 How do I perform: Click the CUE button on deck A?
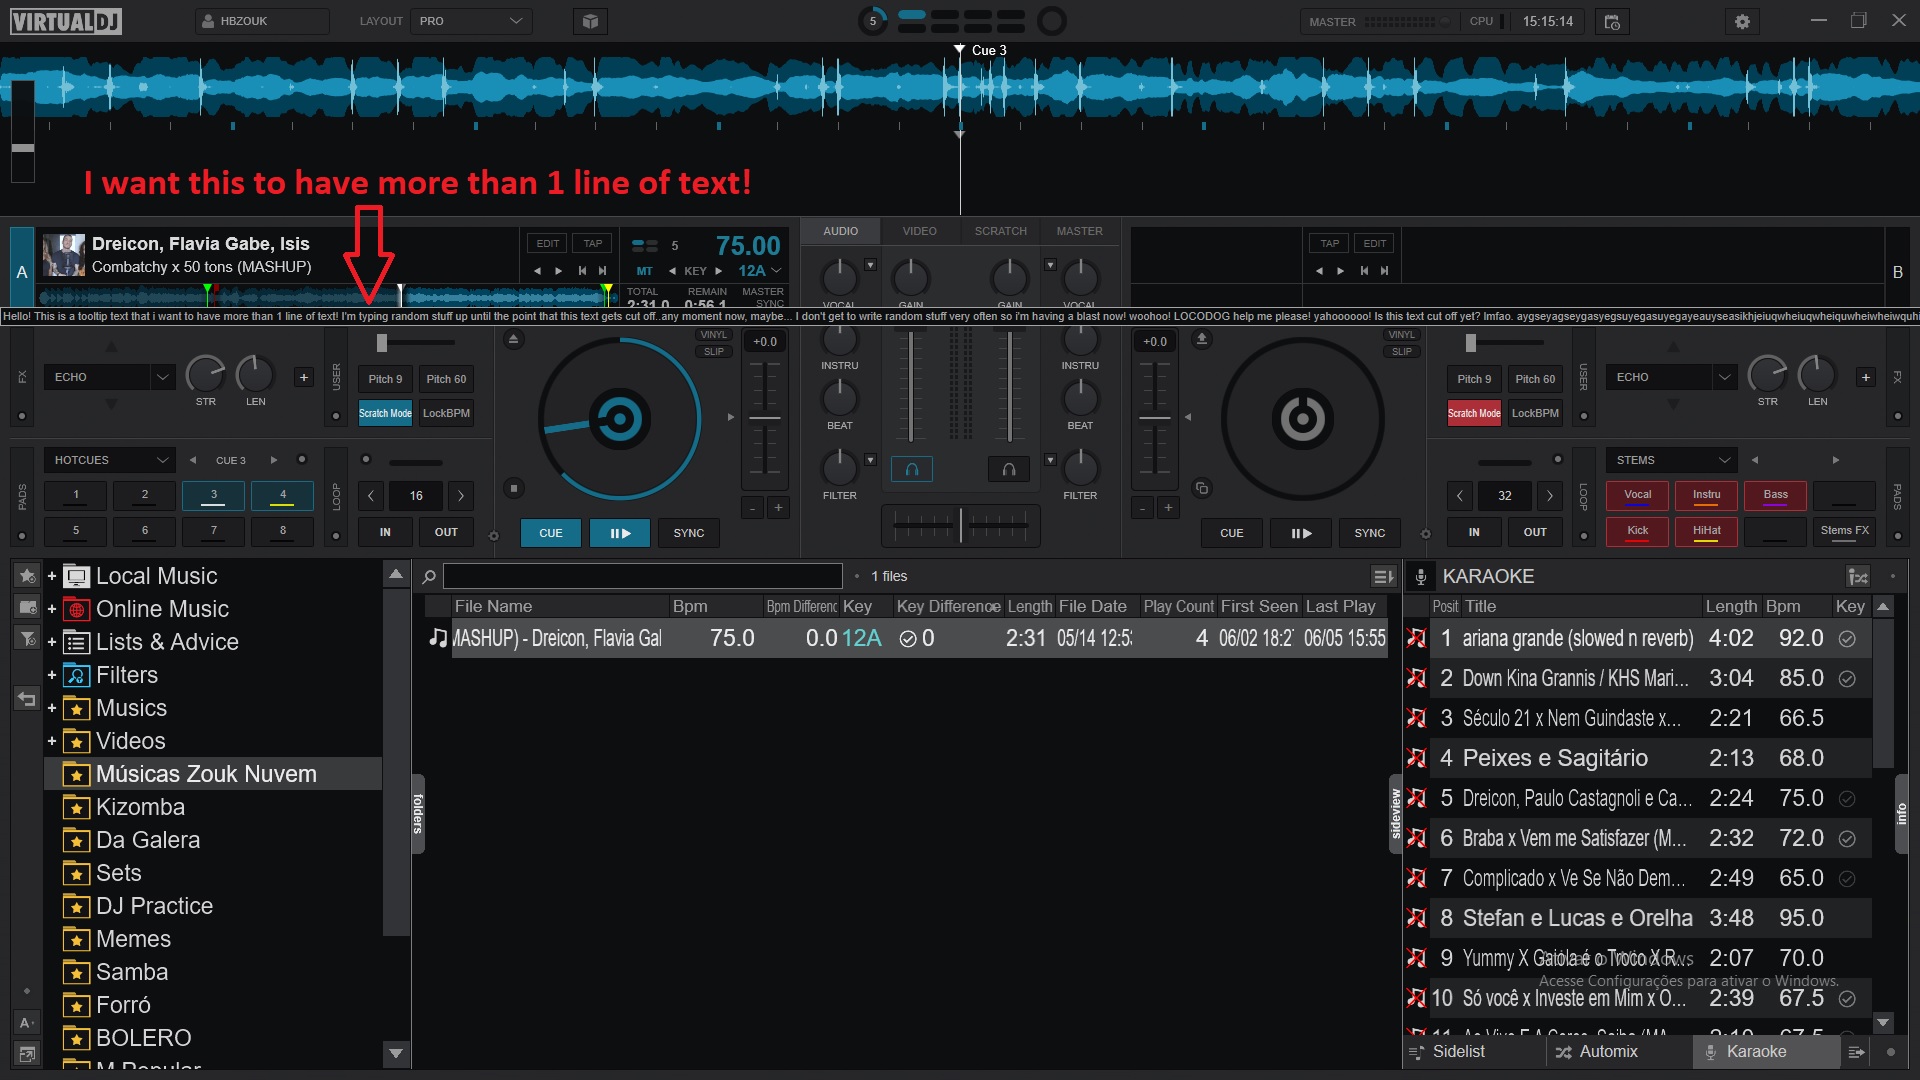551,533
